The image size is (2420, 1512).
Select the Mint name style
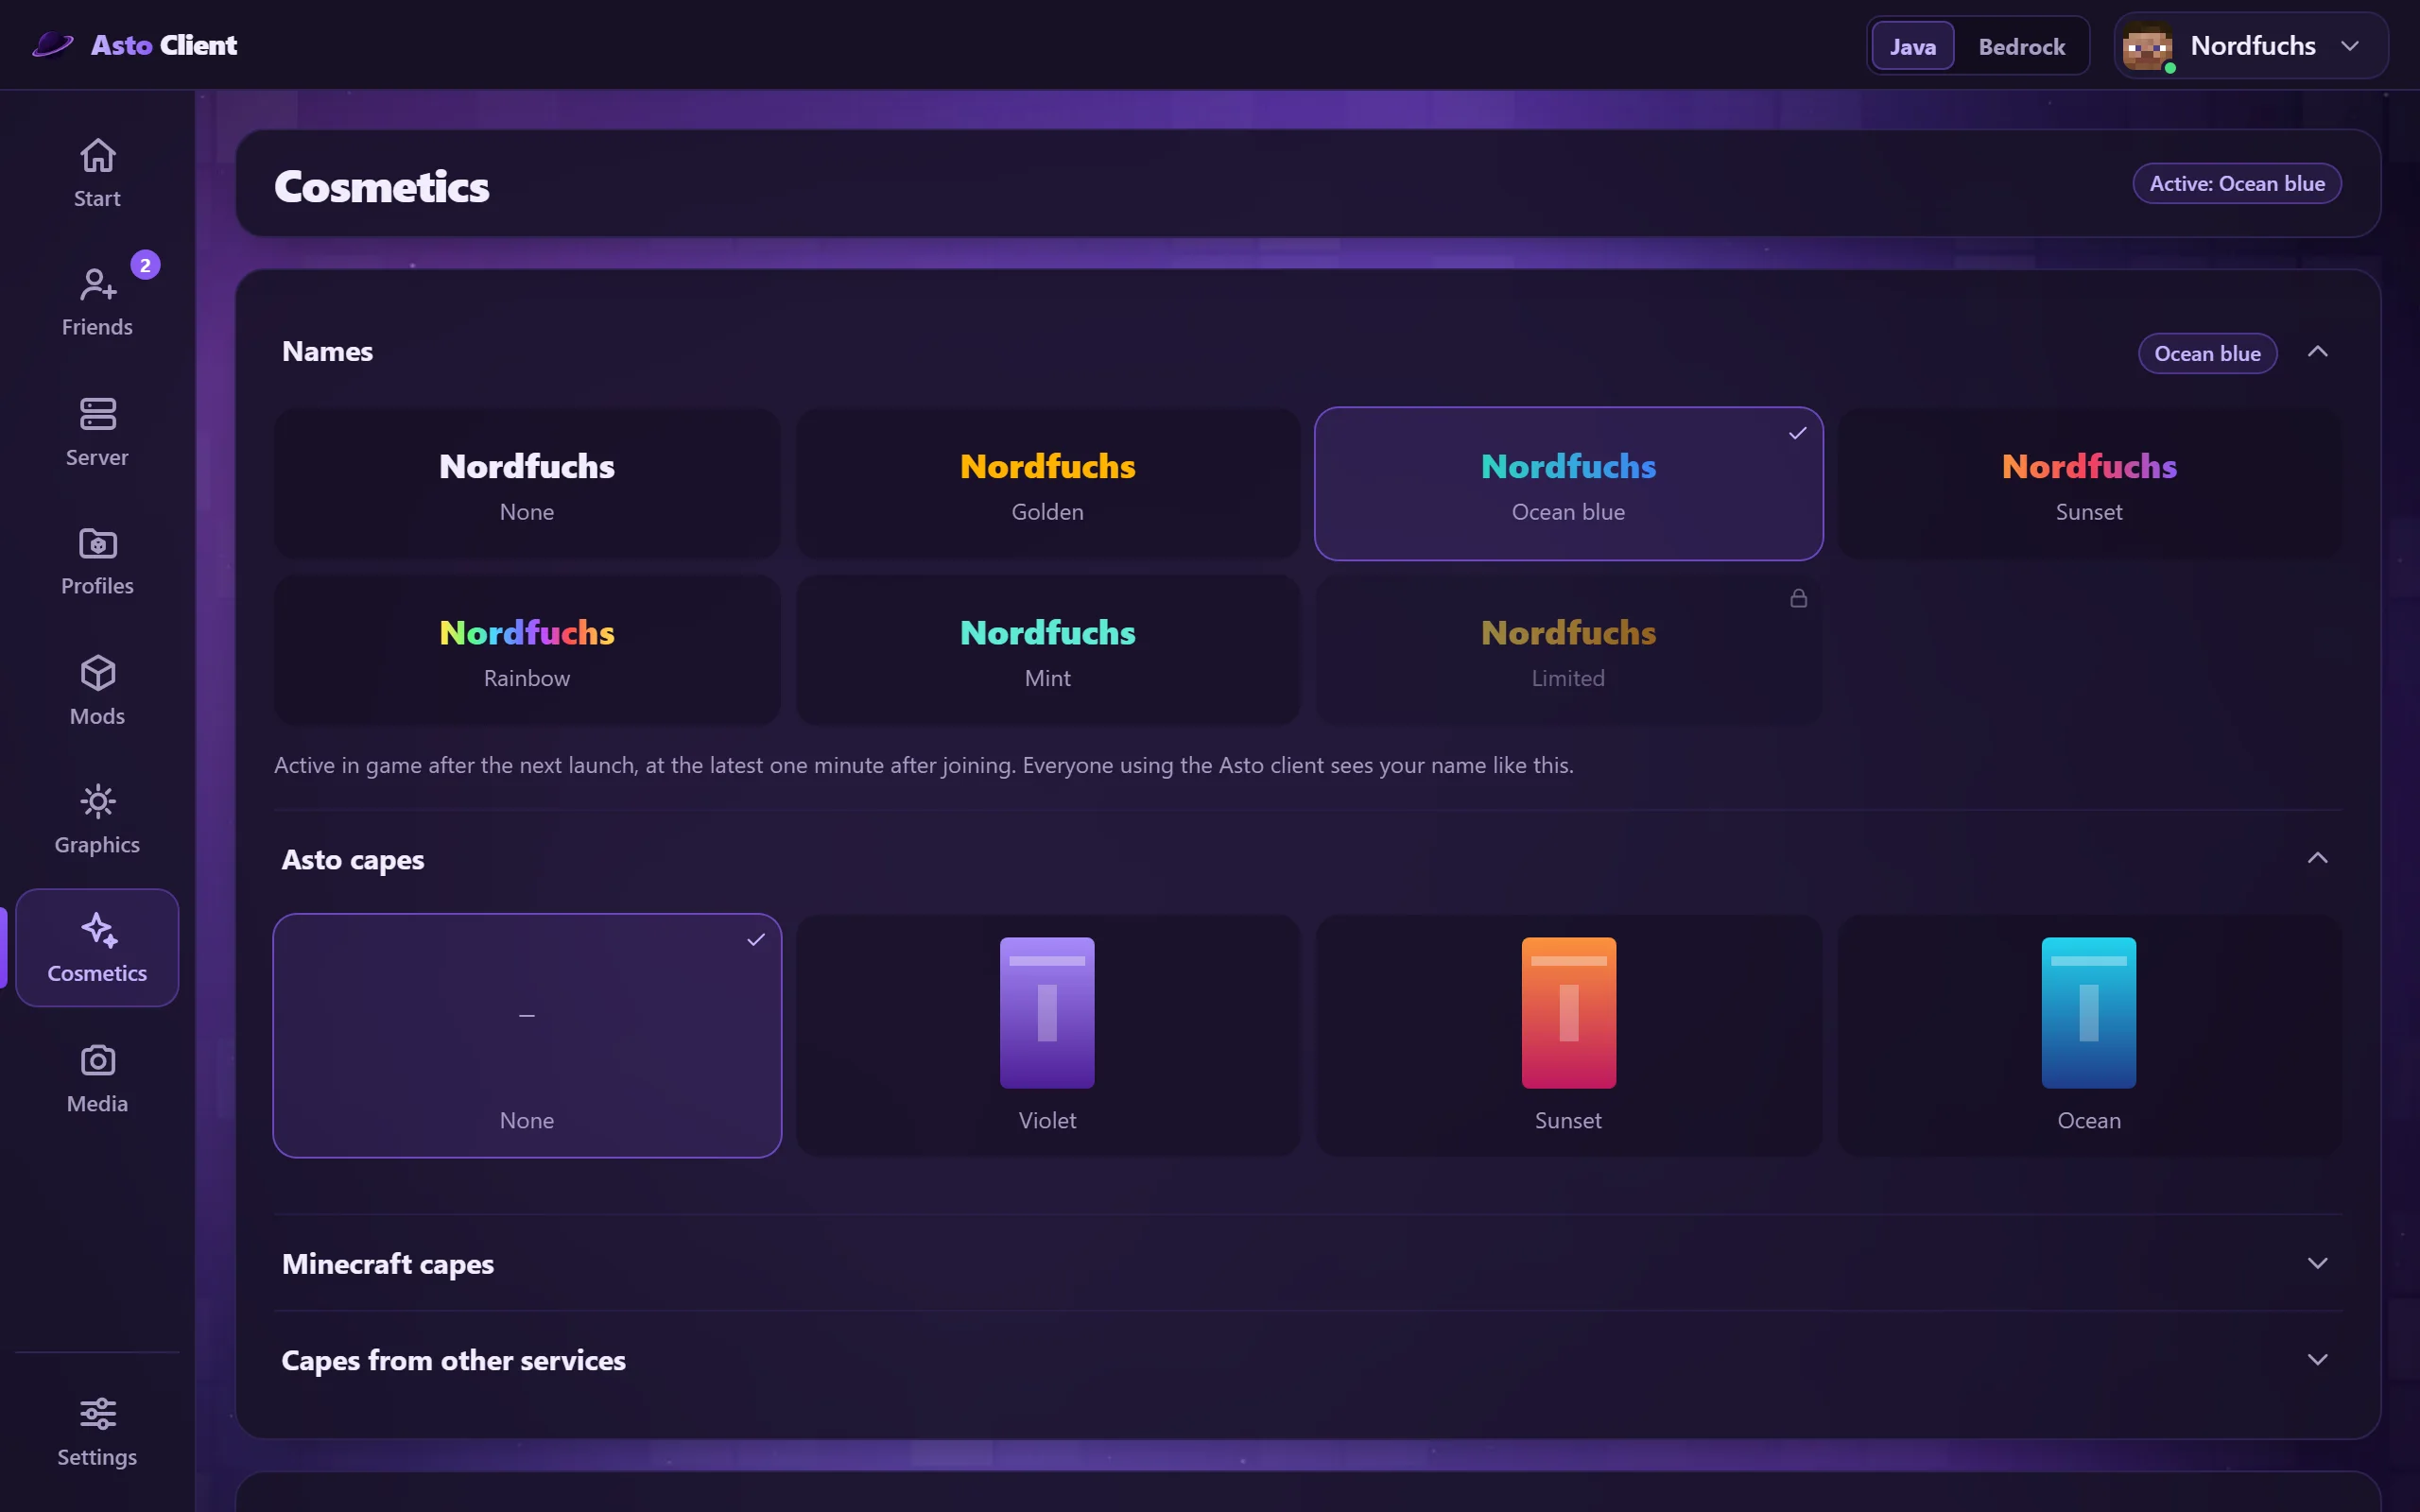(x=1047, y=650)
